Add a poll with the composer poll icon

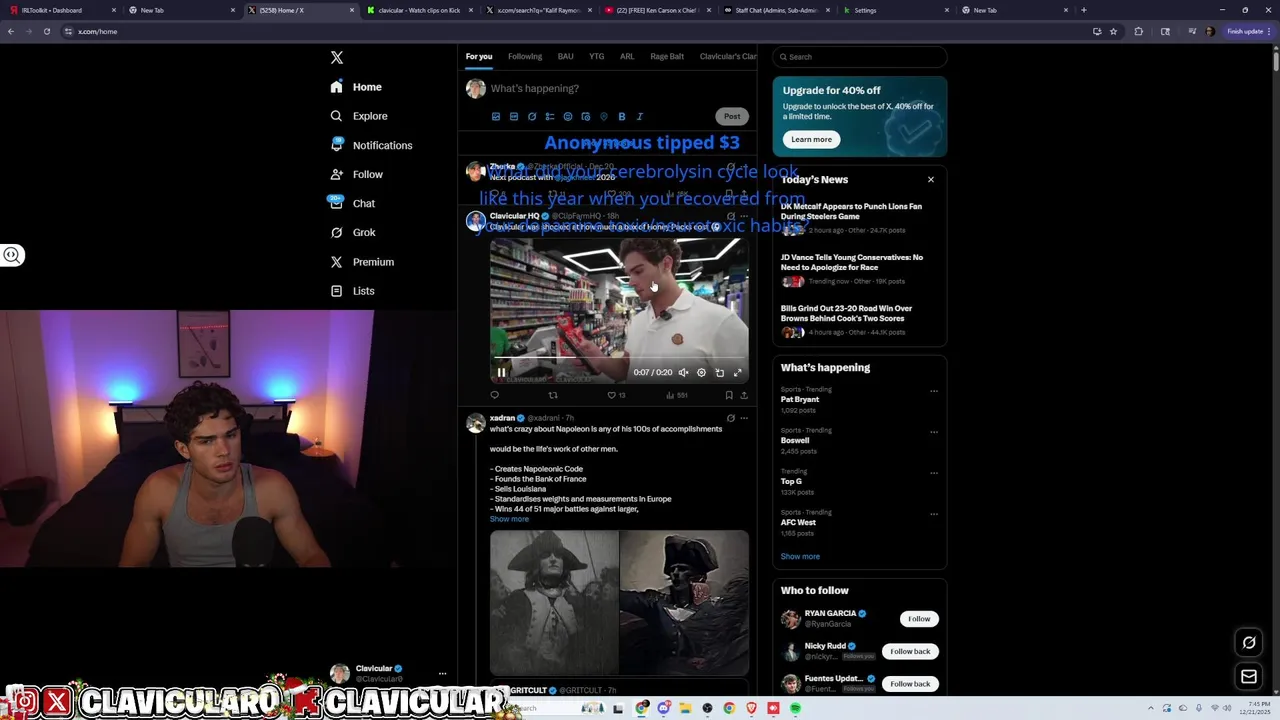click(x=550, y=117)
